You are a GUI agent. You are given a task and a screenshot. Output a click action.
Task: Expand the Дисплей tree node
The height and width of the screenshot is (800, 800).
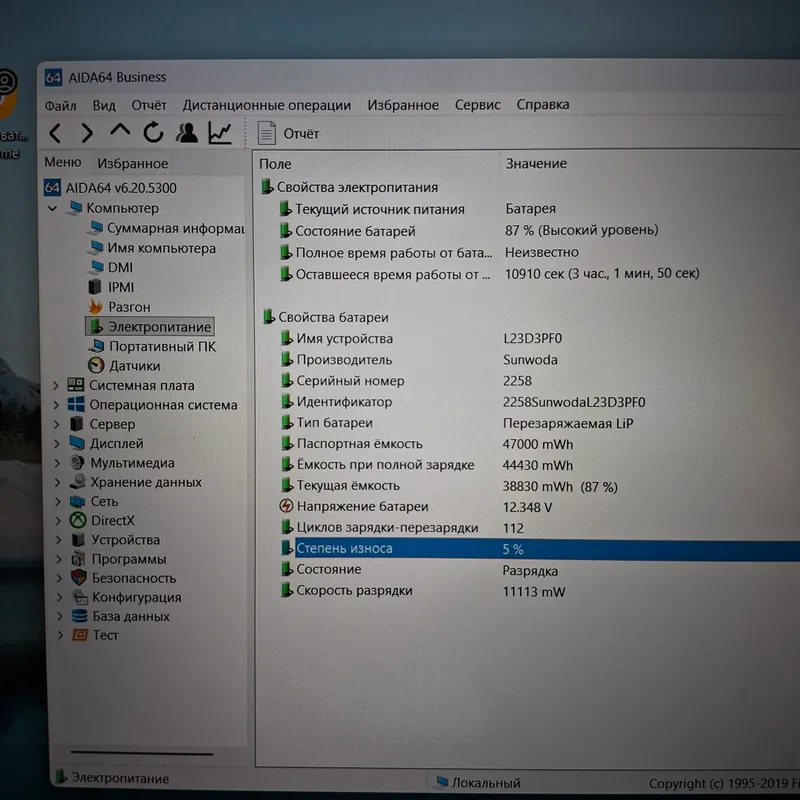(x=57, y=443)
